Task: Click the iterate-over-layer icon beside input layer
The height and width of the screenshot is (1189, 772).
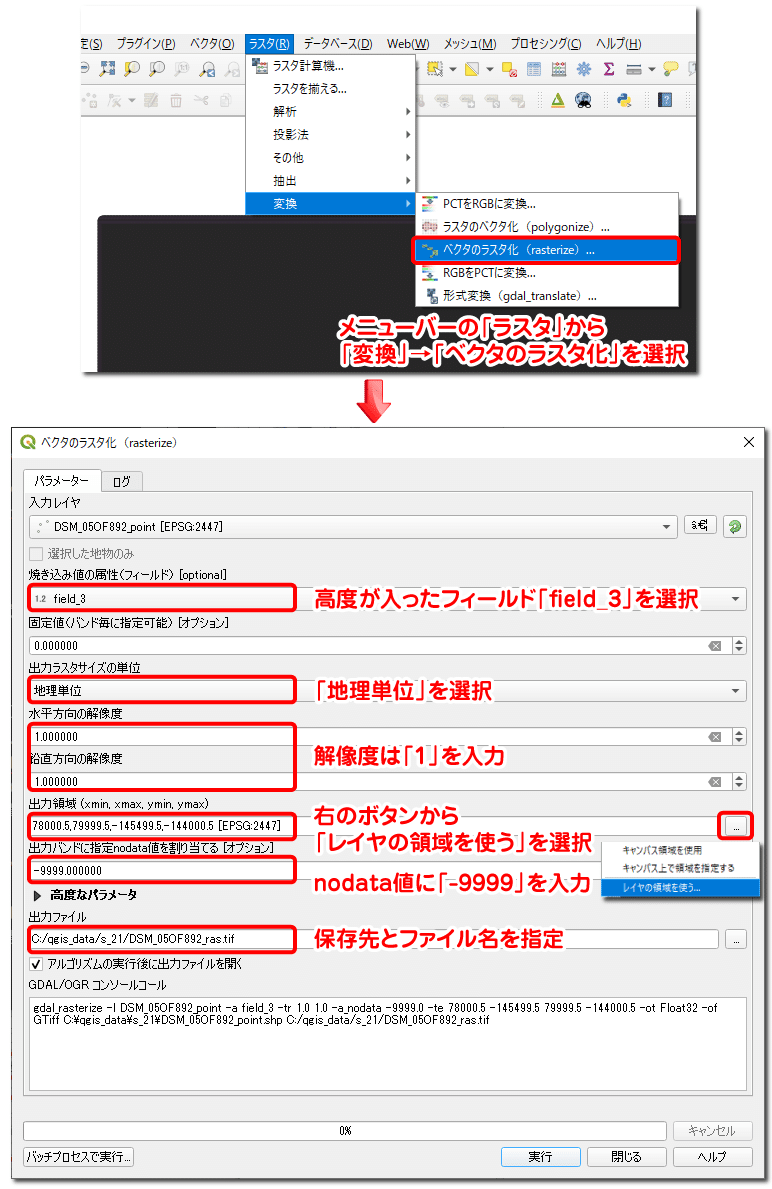Action: click(x=700, y=525)
